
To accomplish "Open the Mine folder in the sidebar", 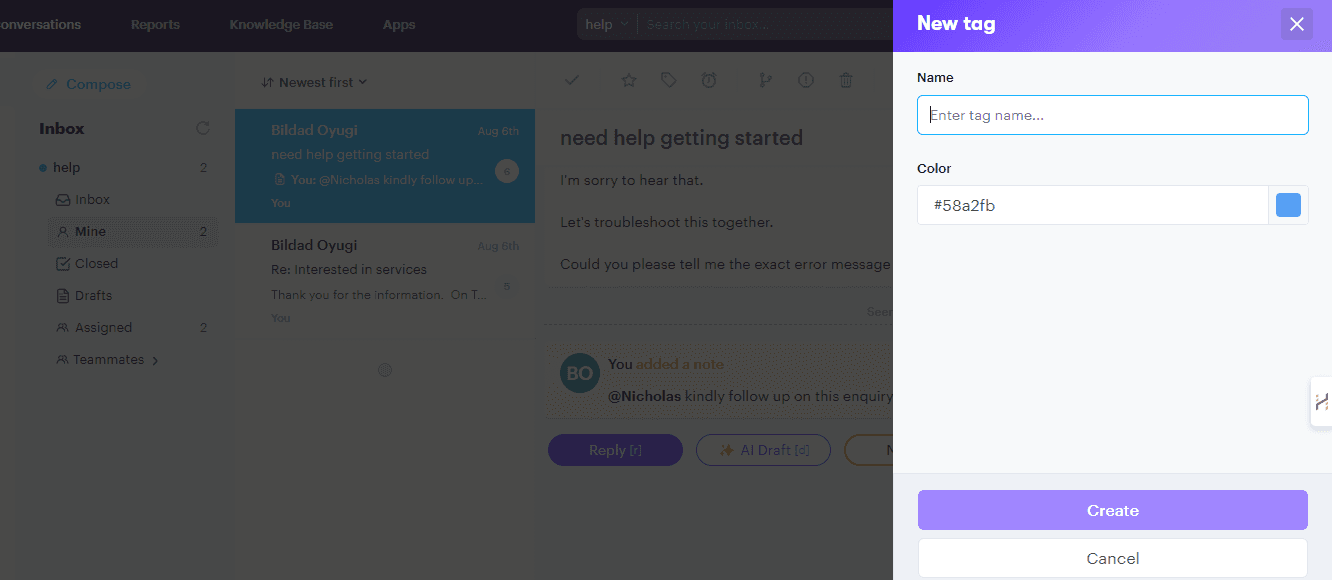I will point(91,231).
